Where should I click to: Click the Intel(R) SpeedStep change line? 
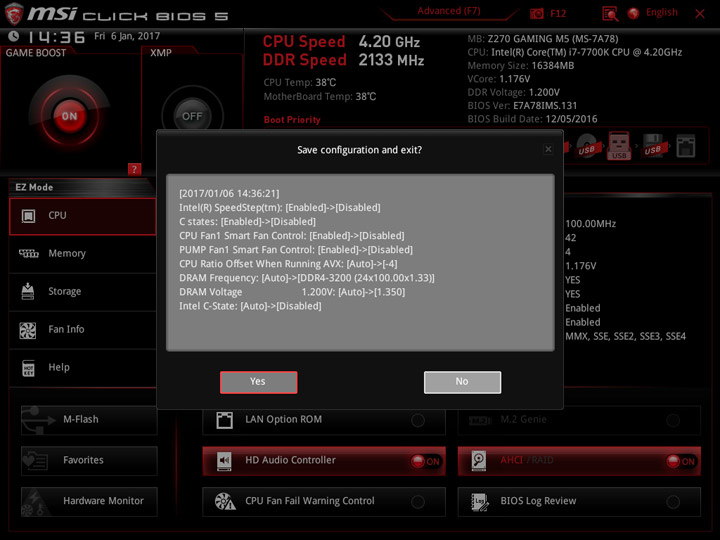pos(280,208)
